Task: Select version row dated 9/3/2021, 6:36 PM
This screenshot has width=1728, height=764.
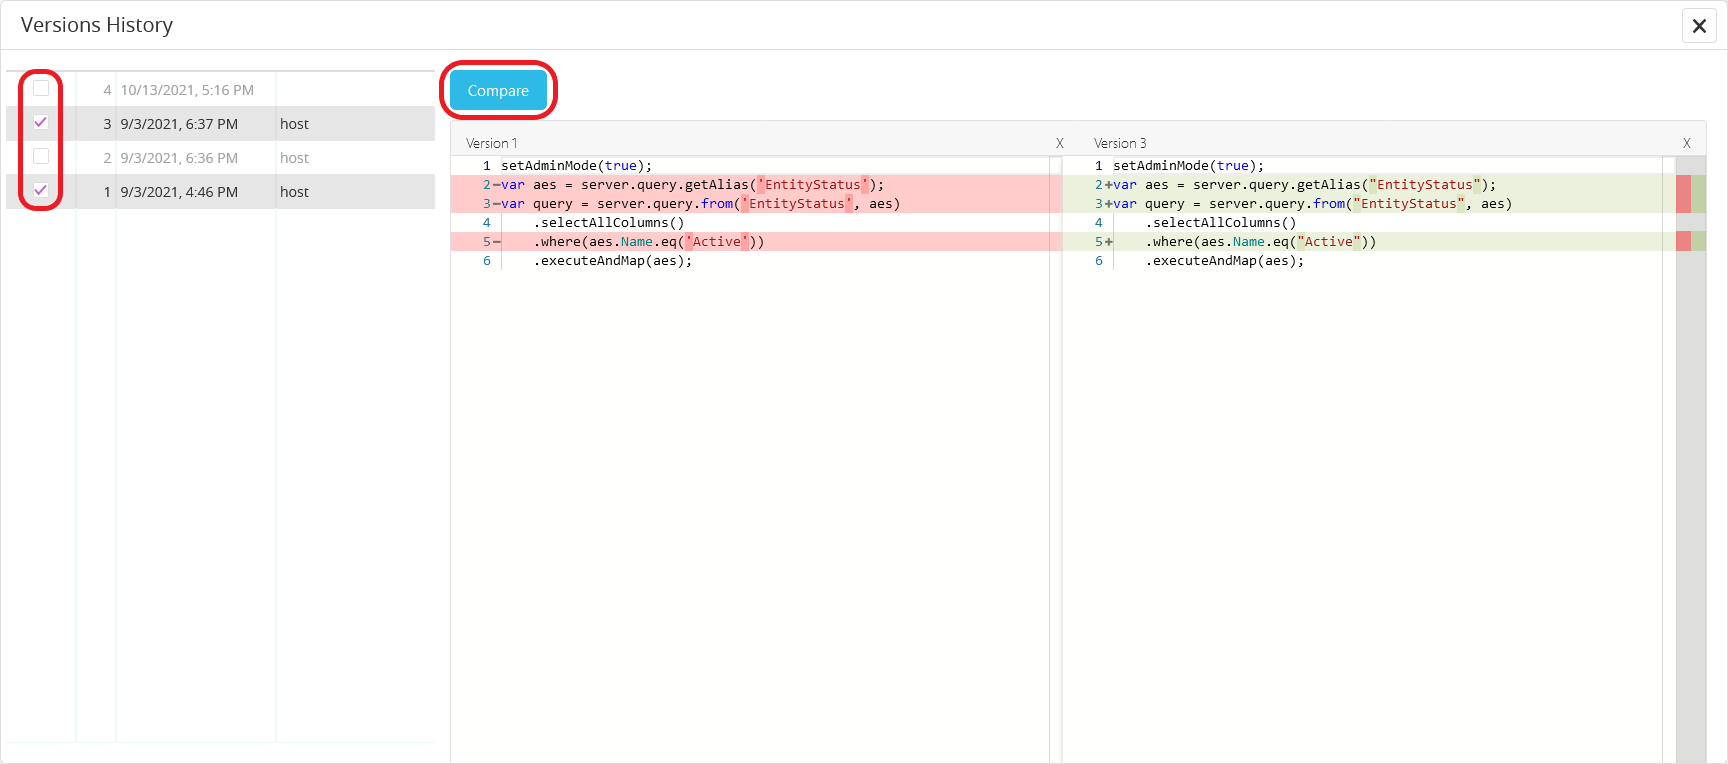Action: (179, 158)
